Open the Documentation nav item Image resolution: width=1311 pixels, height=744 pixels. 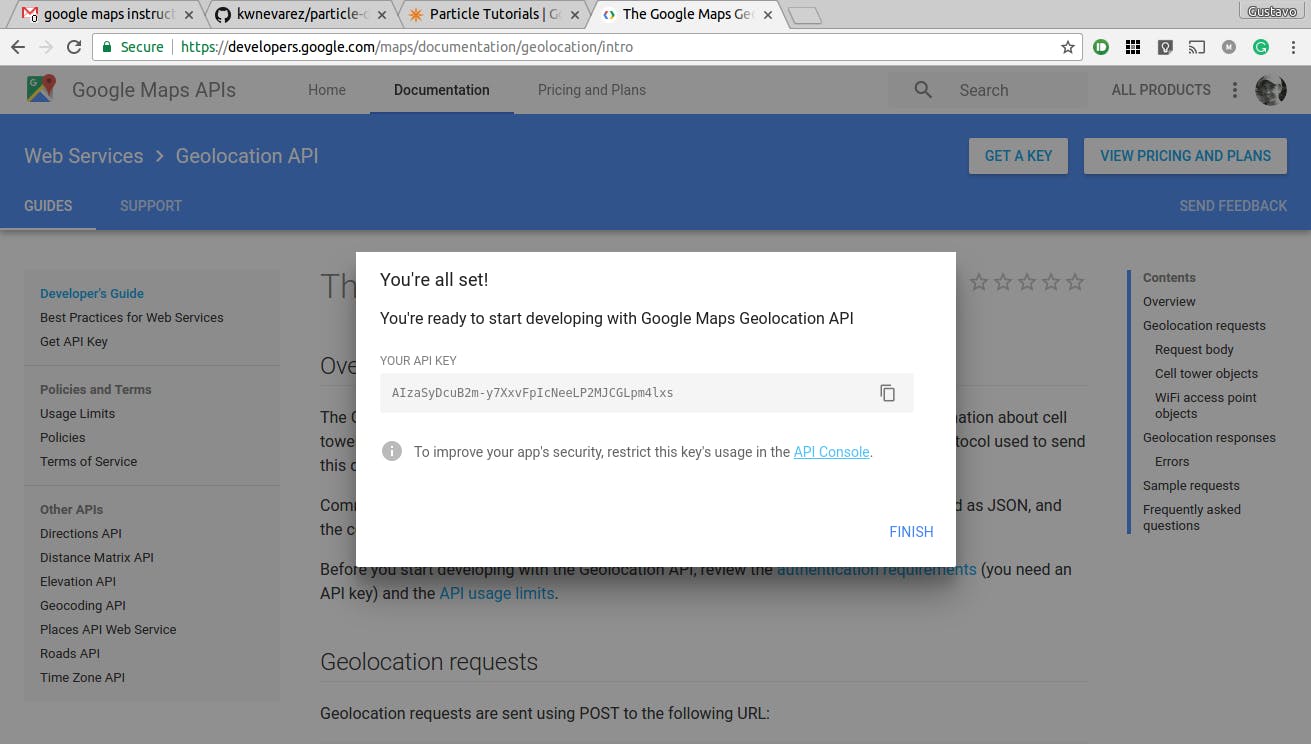click(x=442, y=90)
